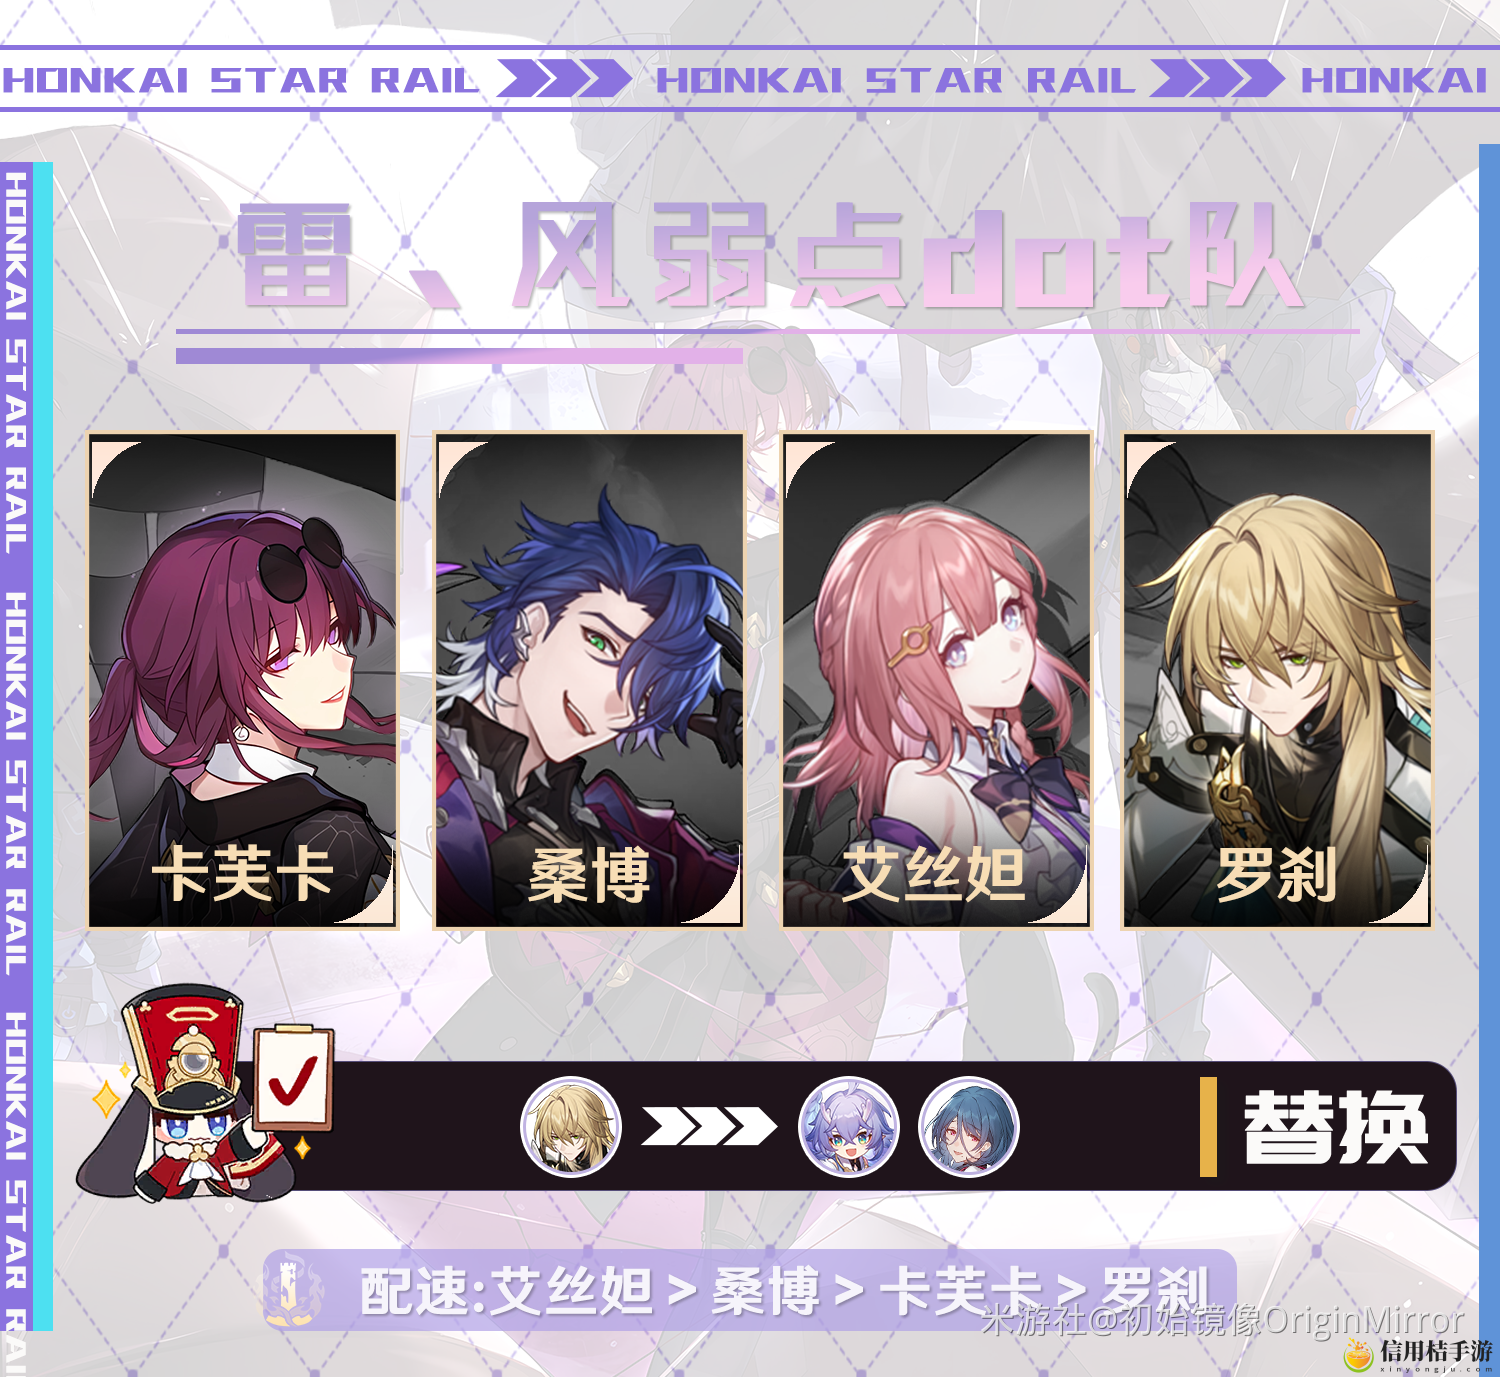Click the 替换 replace label
This screenshot has height=1377, width=1500.
coord(1336,1127)
